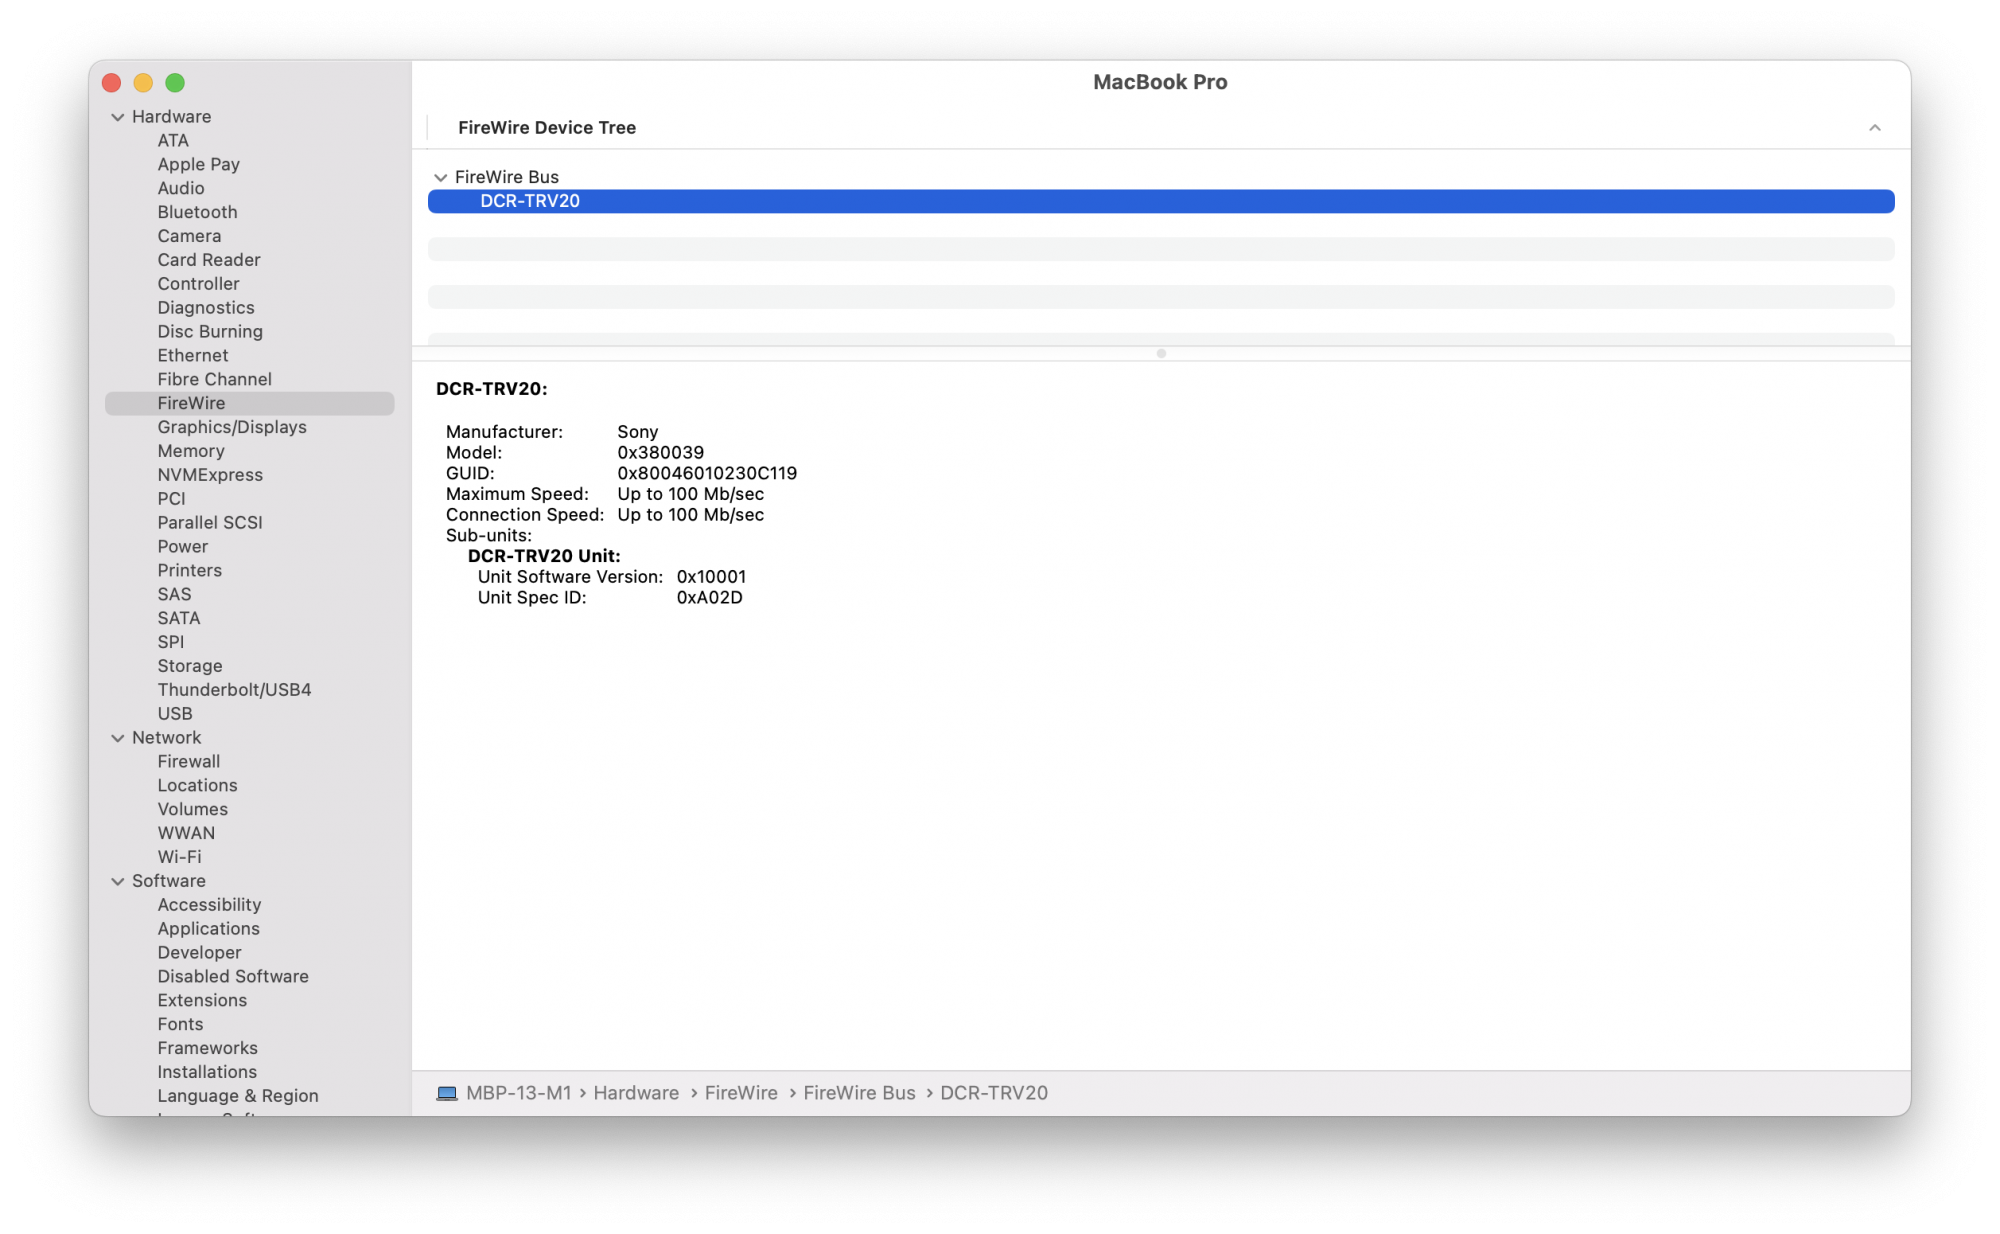Toggle the Software section open

pos(117,880)
